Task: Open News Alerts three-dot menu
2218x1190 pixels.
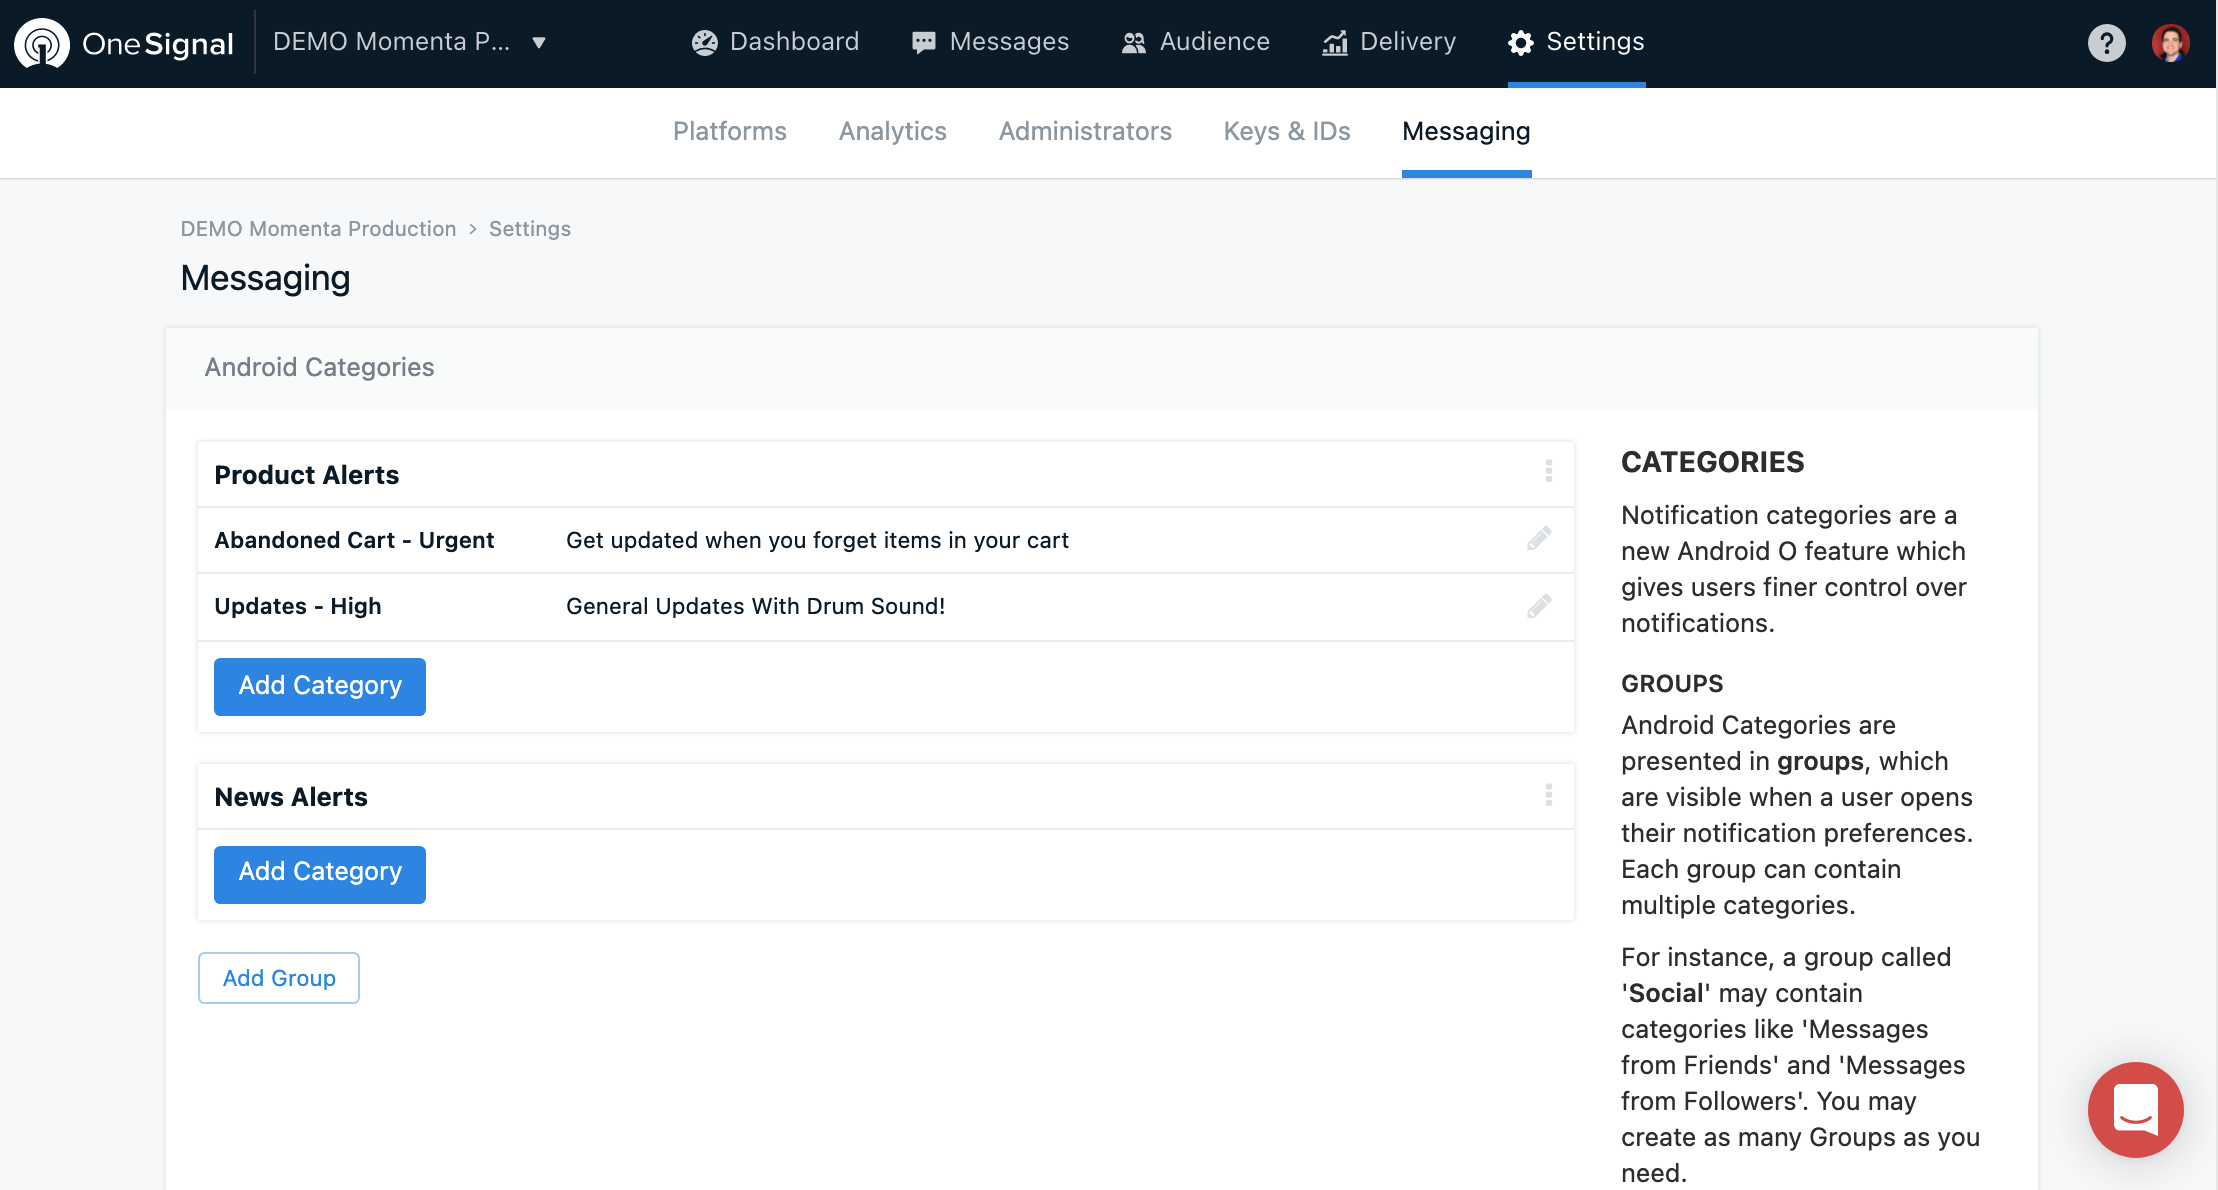Action: 1548,795
